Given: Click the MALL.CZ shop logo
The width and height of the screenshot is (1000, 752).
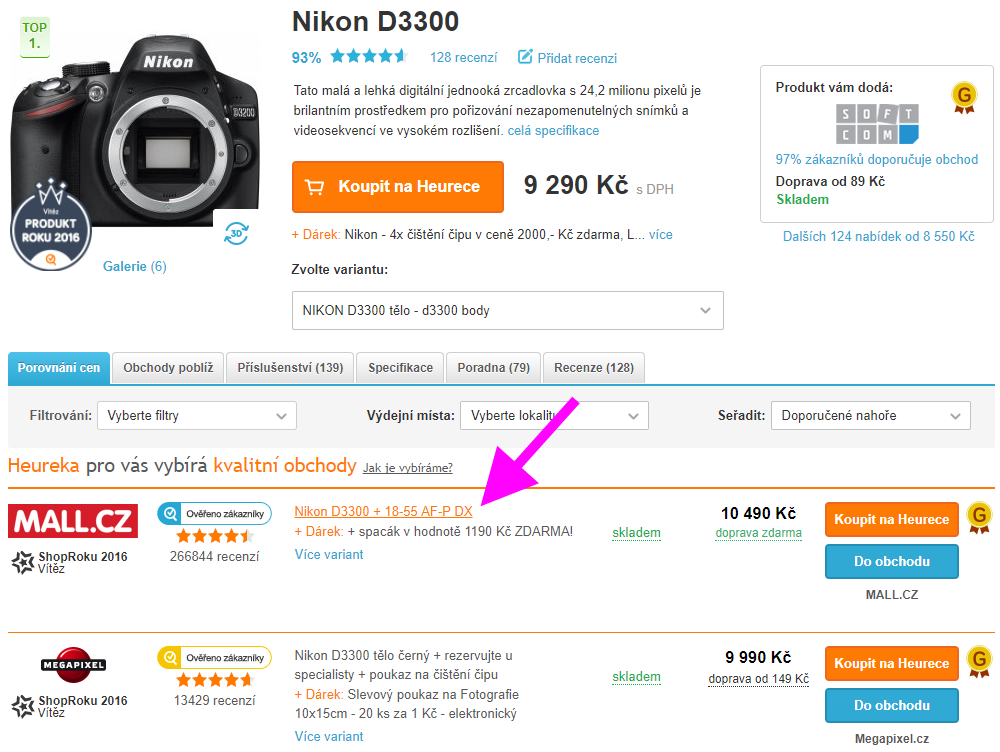Looking at the screenshot, I should pyautogui.click(x=73, y=521).
